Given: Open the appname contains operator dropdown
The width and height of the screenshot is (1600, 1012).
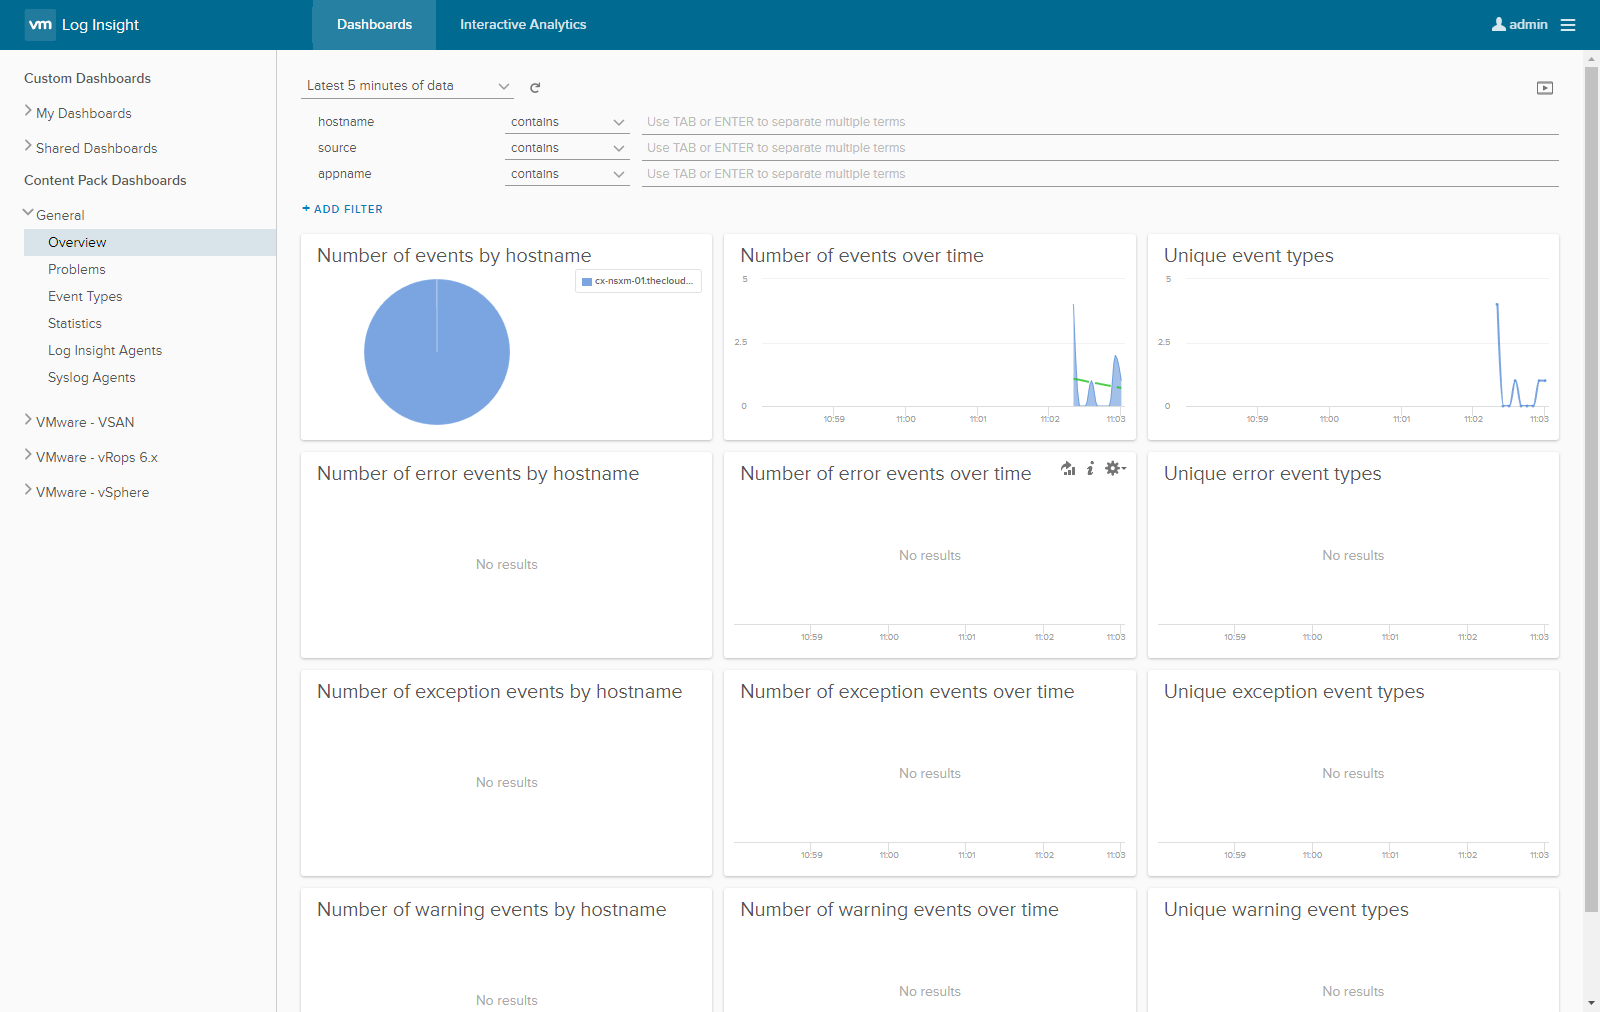Looking at the screenshot, I should point(566,174).
